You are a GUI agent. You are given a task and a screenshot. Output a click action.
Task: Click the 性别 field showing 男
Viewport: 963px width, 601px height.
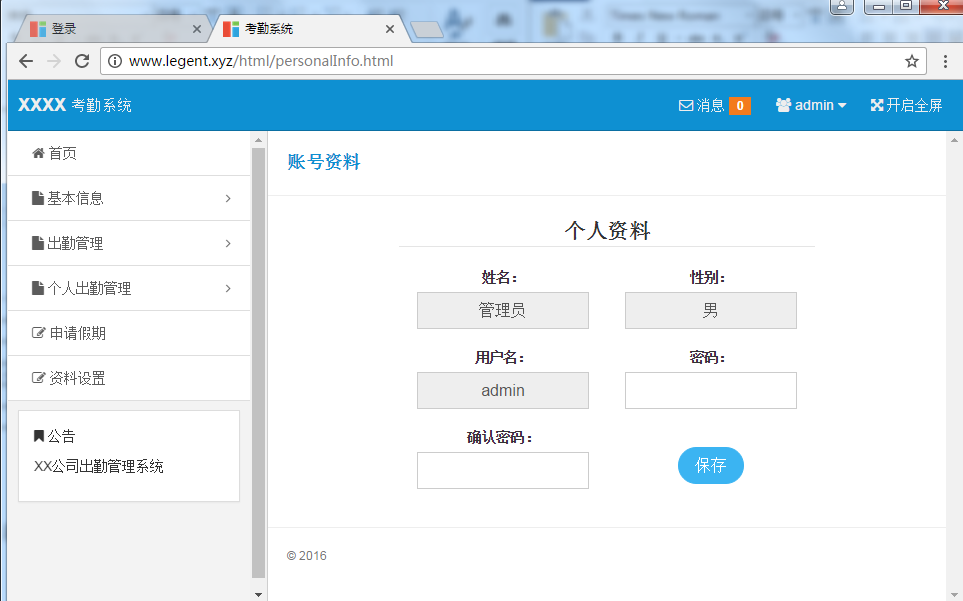711,310
